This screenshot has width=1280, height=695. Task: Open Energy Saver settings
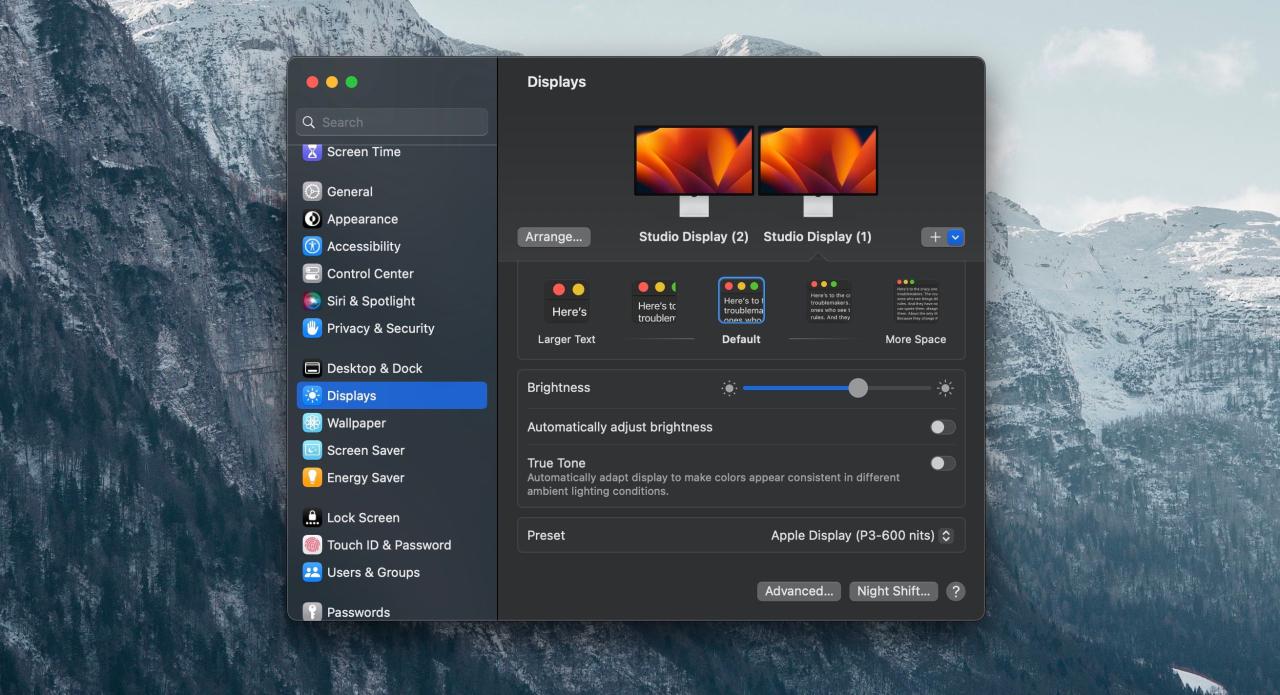(x=392, y=478)
